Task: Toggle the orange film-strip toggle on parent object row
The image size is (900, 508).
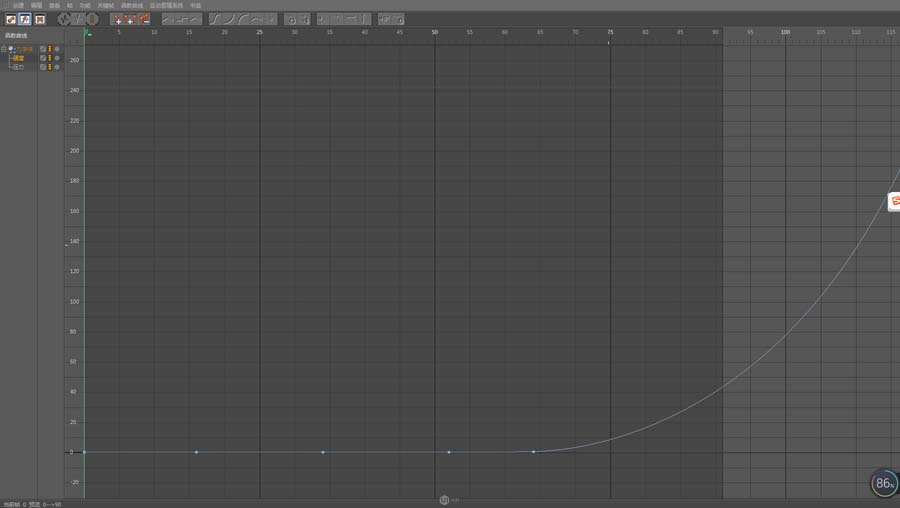Action: pos(50,49)
